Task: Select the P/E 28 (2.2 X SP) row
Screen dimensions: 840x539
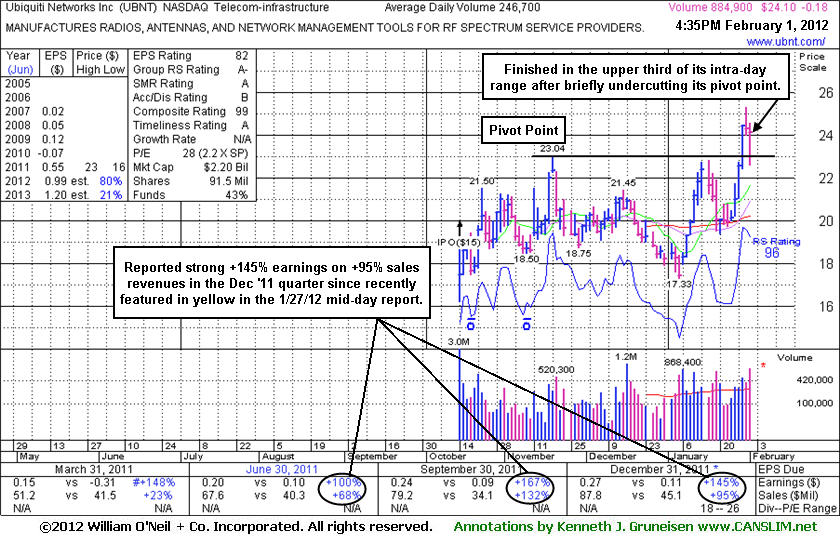Action: [191, 153]
